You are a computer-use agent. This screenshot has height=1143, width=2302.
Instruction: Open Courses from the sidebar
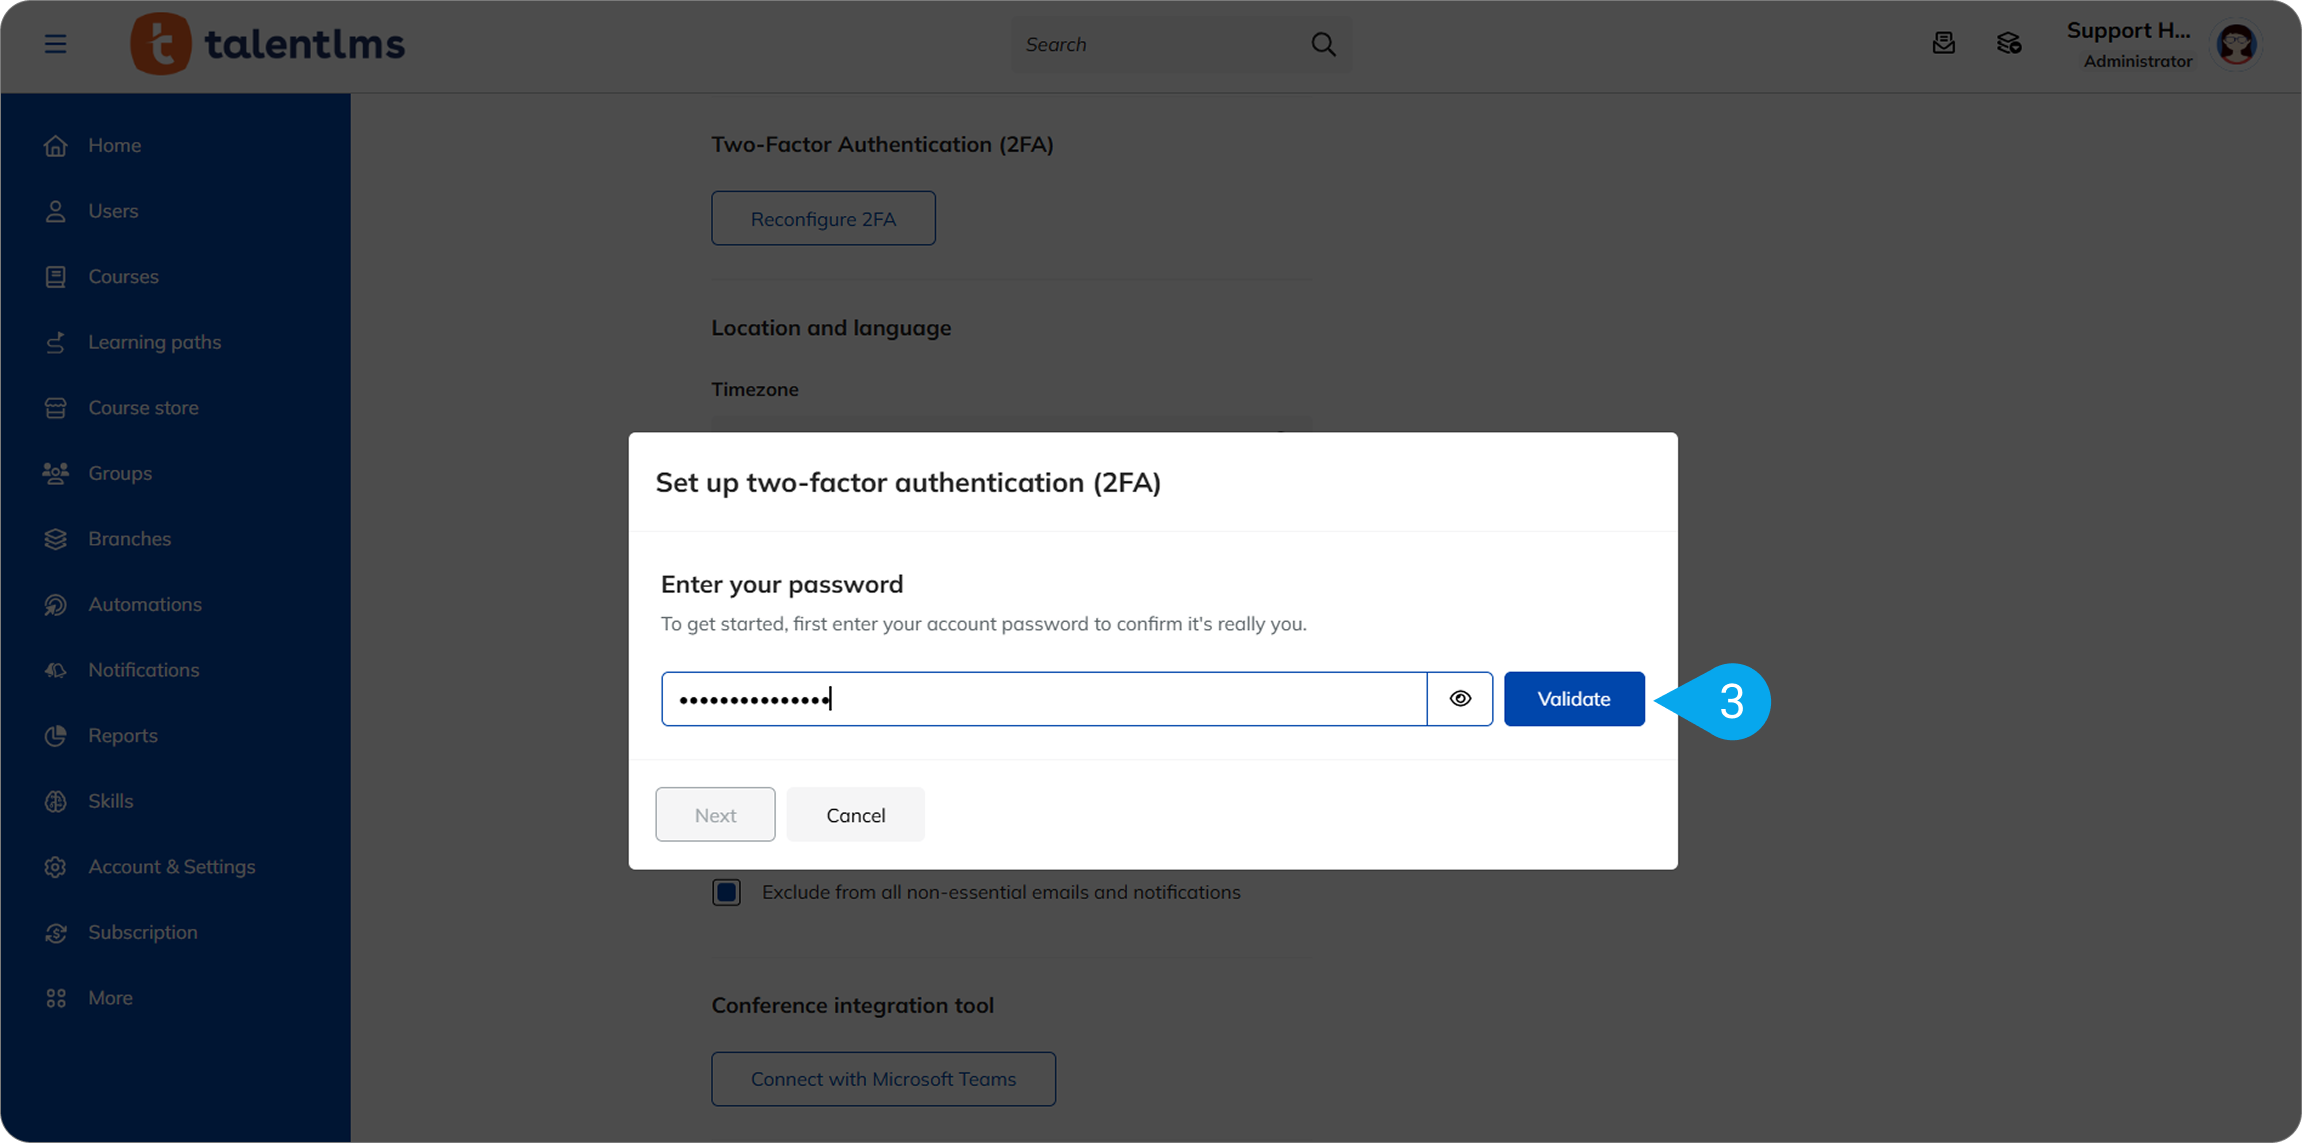click(123, 277)
